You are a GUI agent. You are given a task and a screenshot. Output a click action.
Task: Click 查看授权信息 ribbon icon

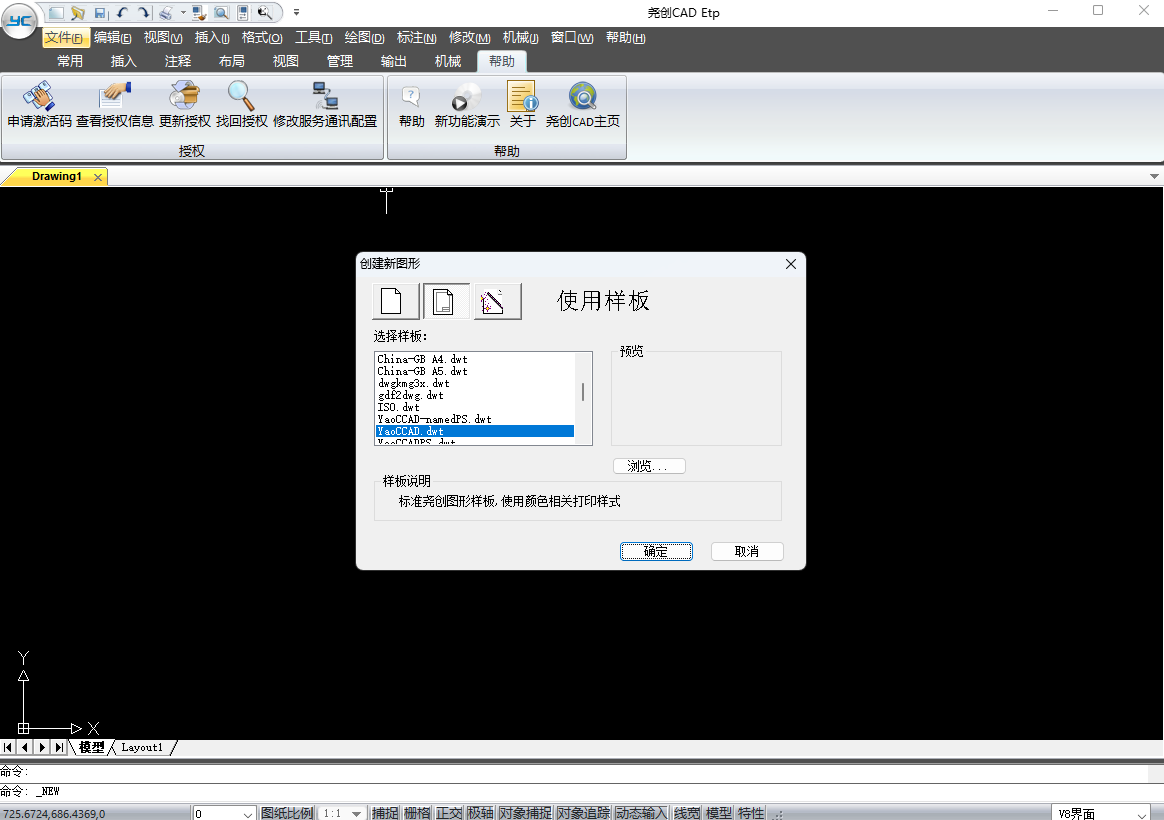point(114,105)
